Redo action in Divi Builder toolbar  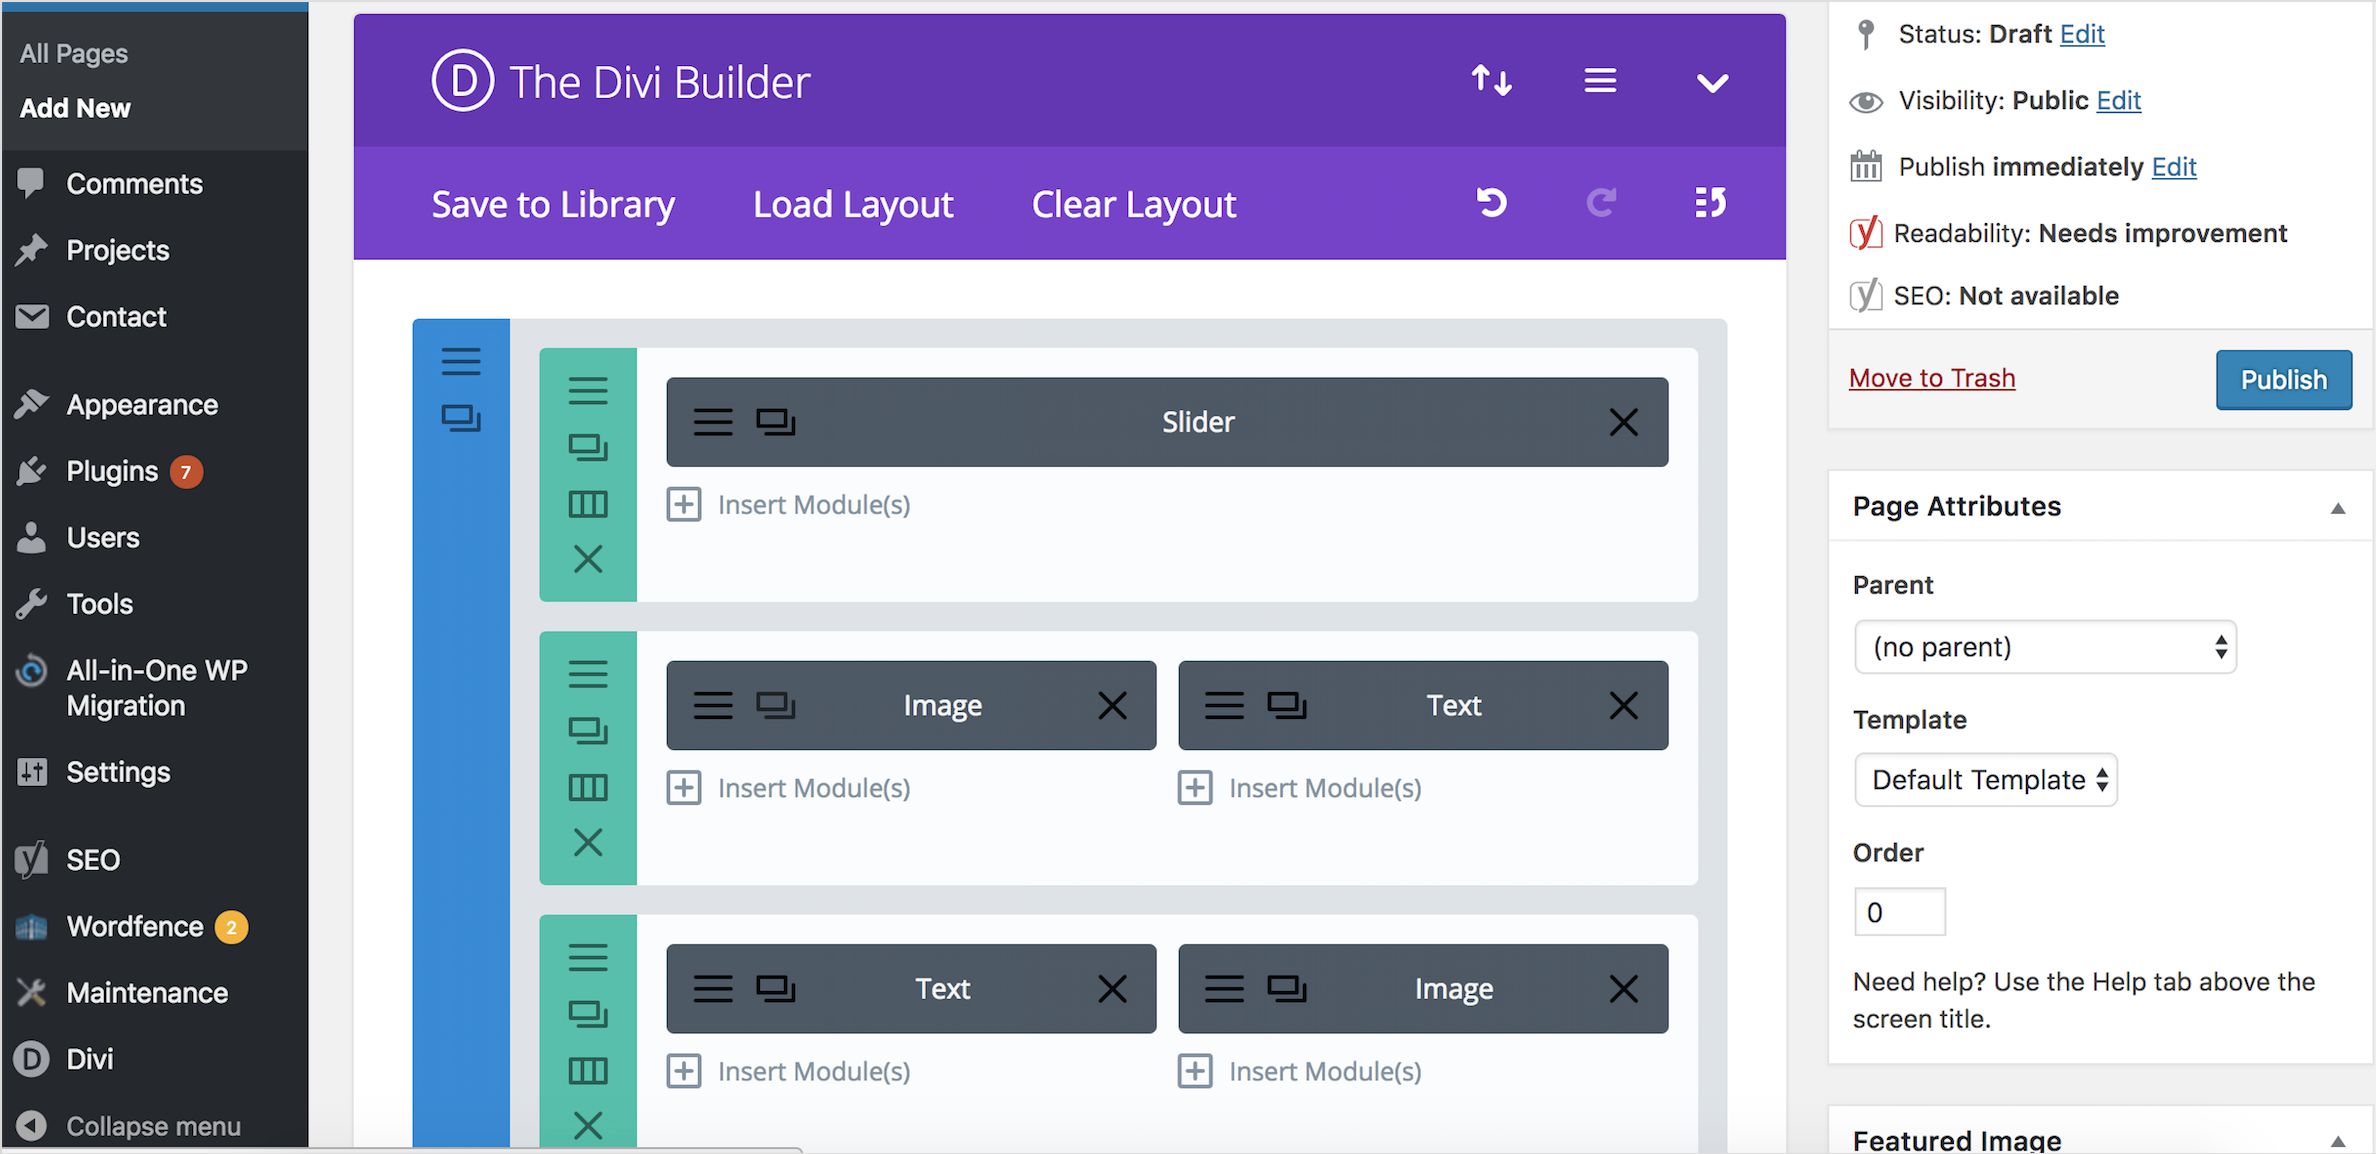[1601, 203]
